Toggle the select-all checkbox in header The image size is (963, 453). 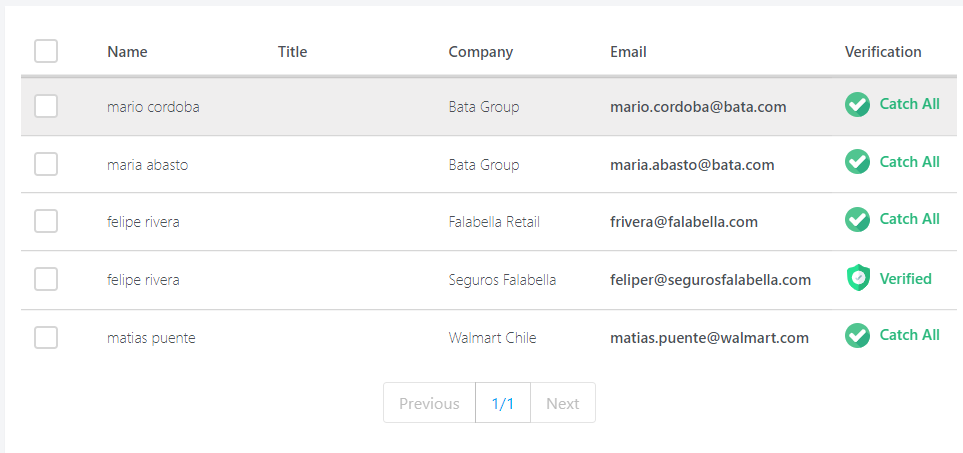coord(46,51)
